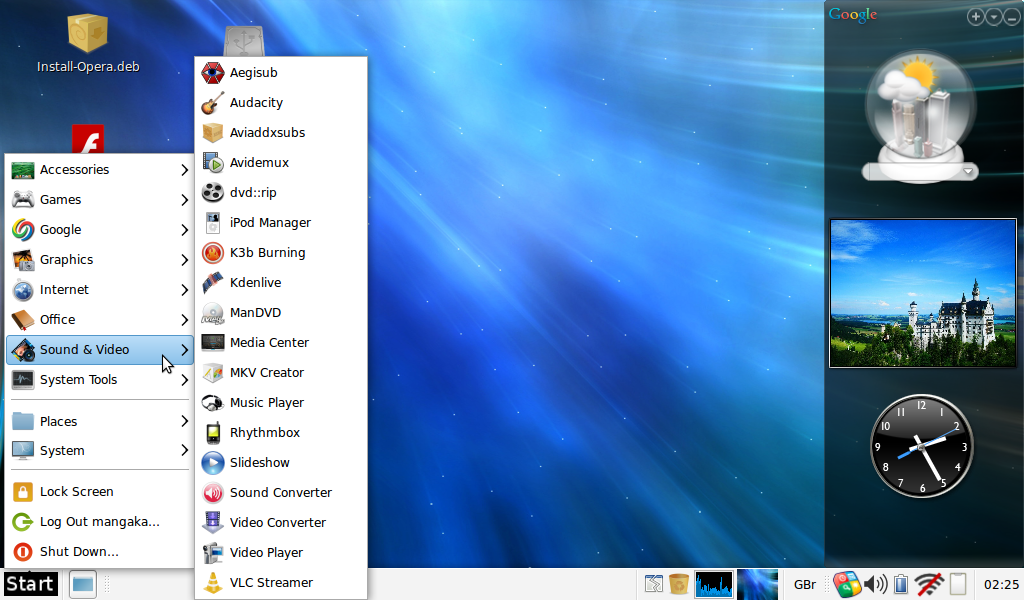Launch Video Player
Image resolution: width=1024 pixels, height=600 pixels.
tap(281, 553)
